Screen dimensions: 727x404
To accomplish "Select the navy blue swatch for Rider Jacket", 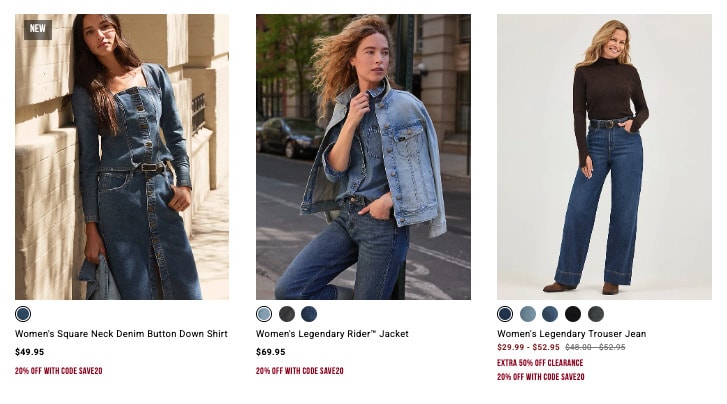I will pos(309,314).
